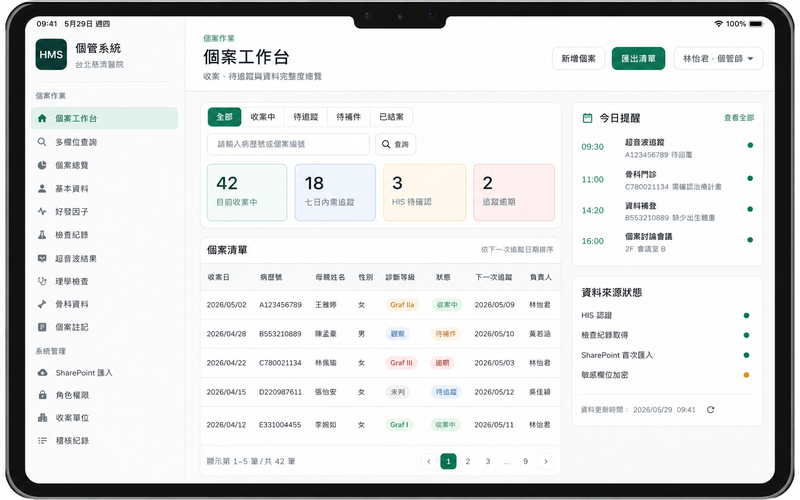Viewport: 800px width, 500px height.
Task: Click the green status dot for 超音波追蹤
Action: [750, 145]
